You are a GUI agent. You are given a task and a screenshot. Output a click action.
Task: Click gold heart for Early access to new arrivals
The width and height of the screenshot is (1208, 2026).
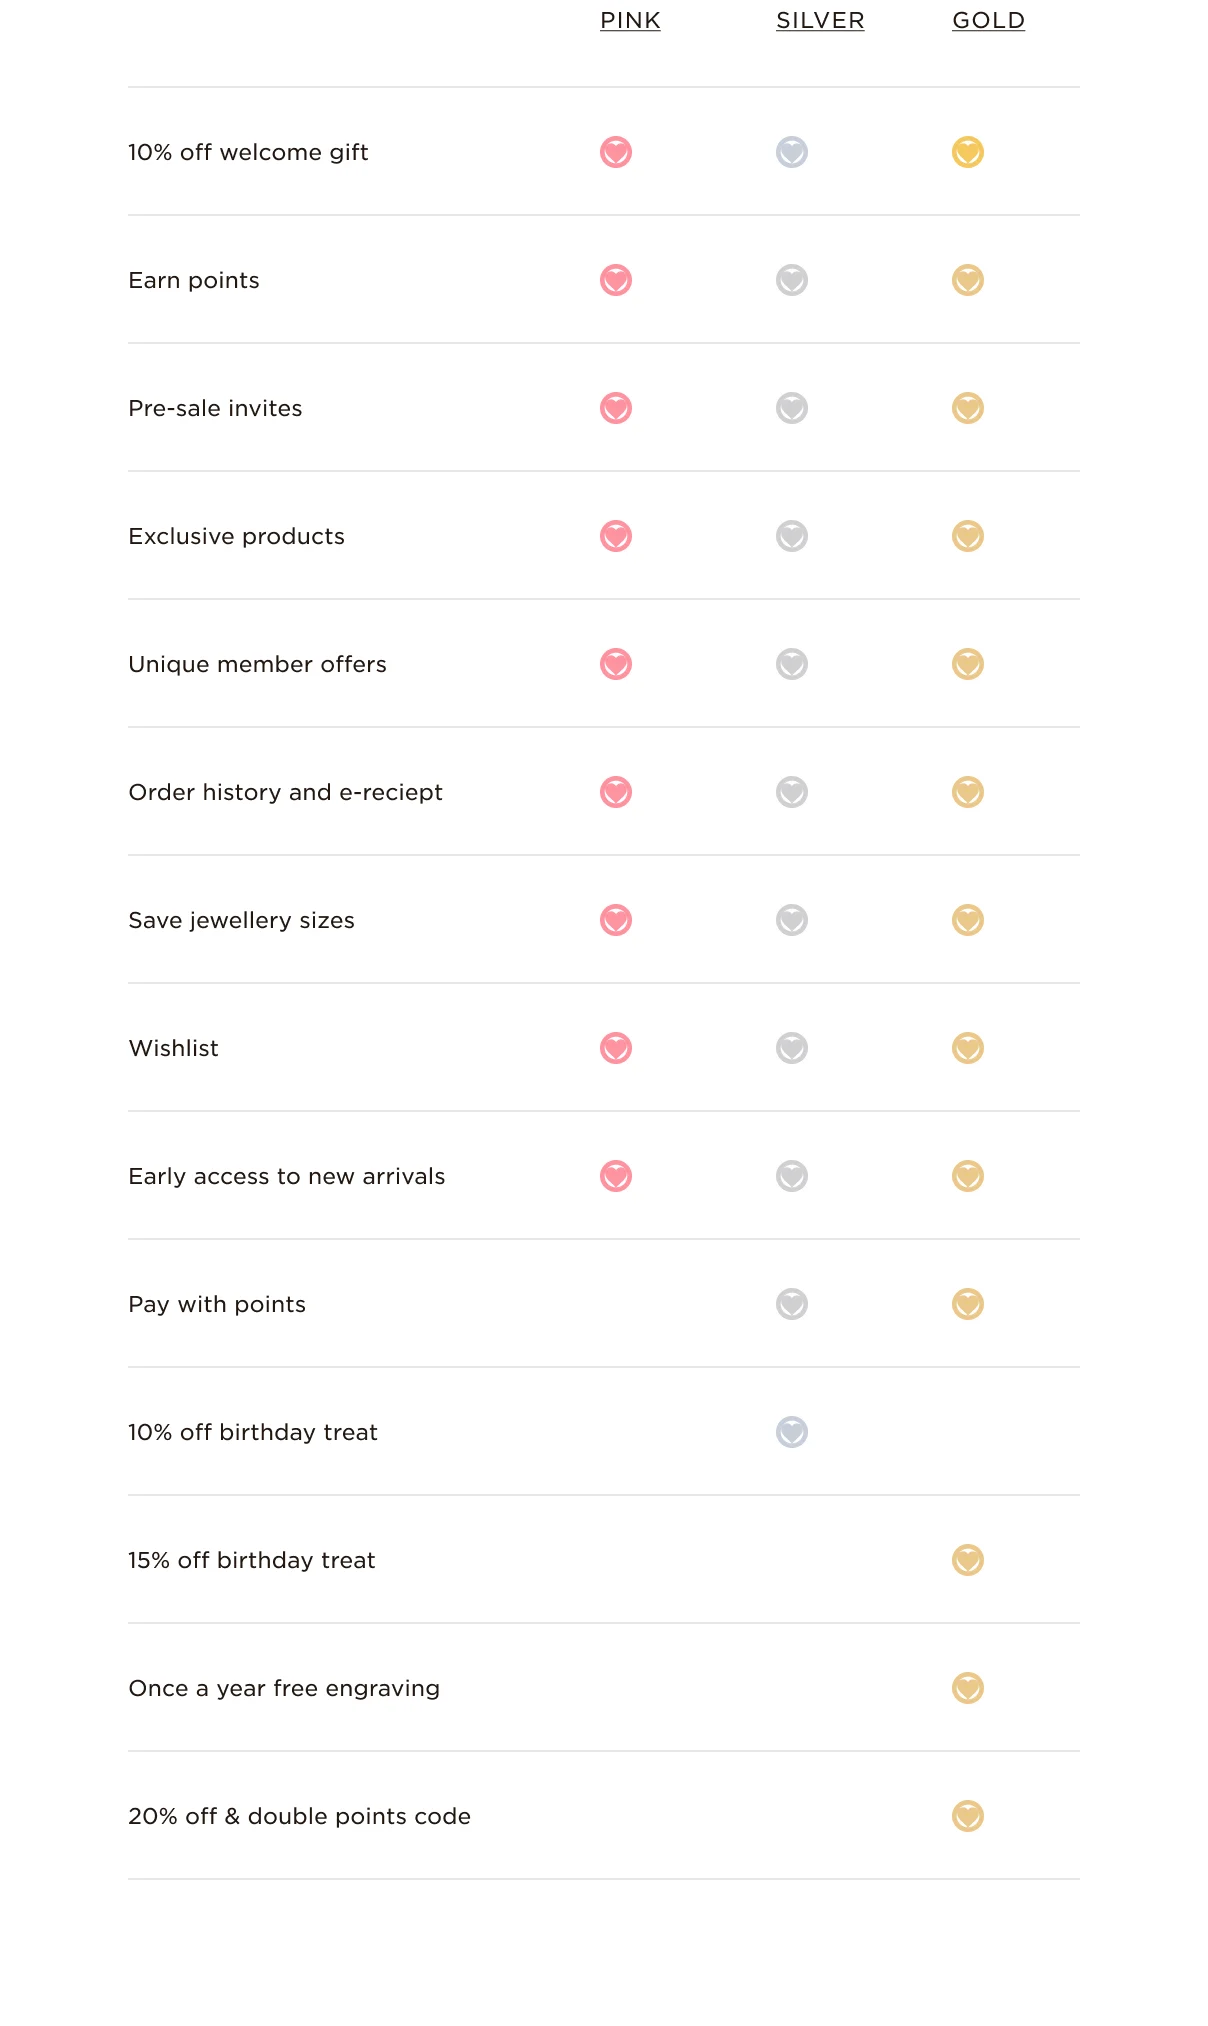(968, 1176)
